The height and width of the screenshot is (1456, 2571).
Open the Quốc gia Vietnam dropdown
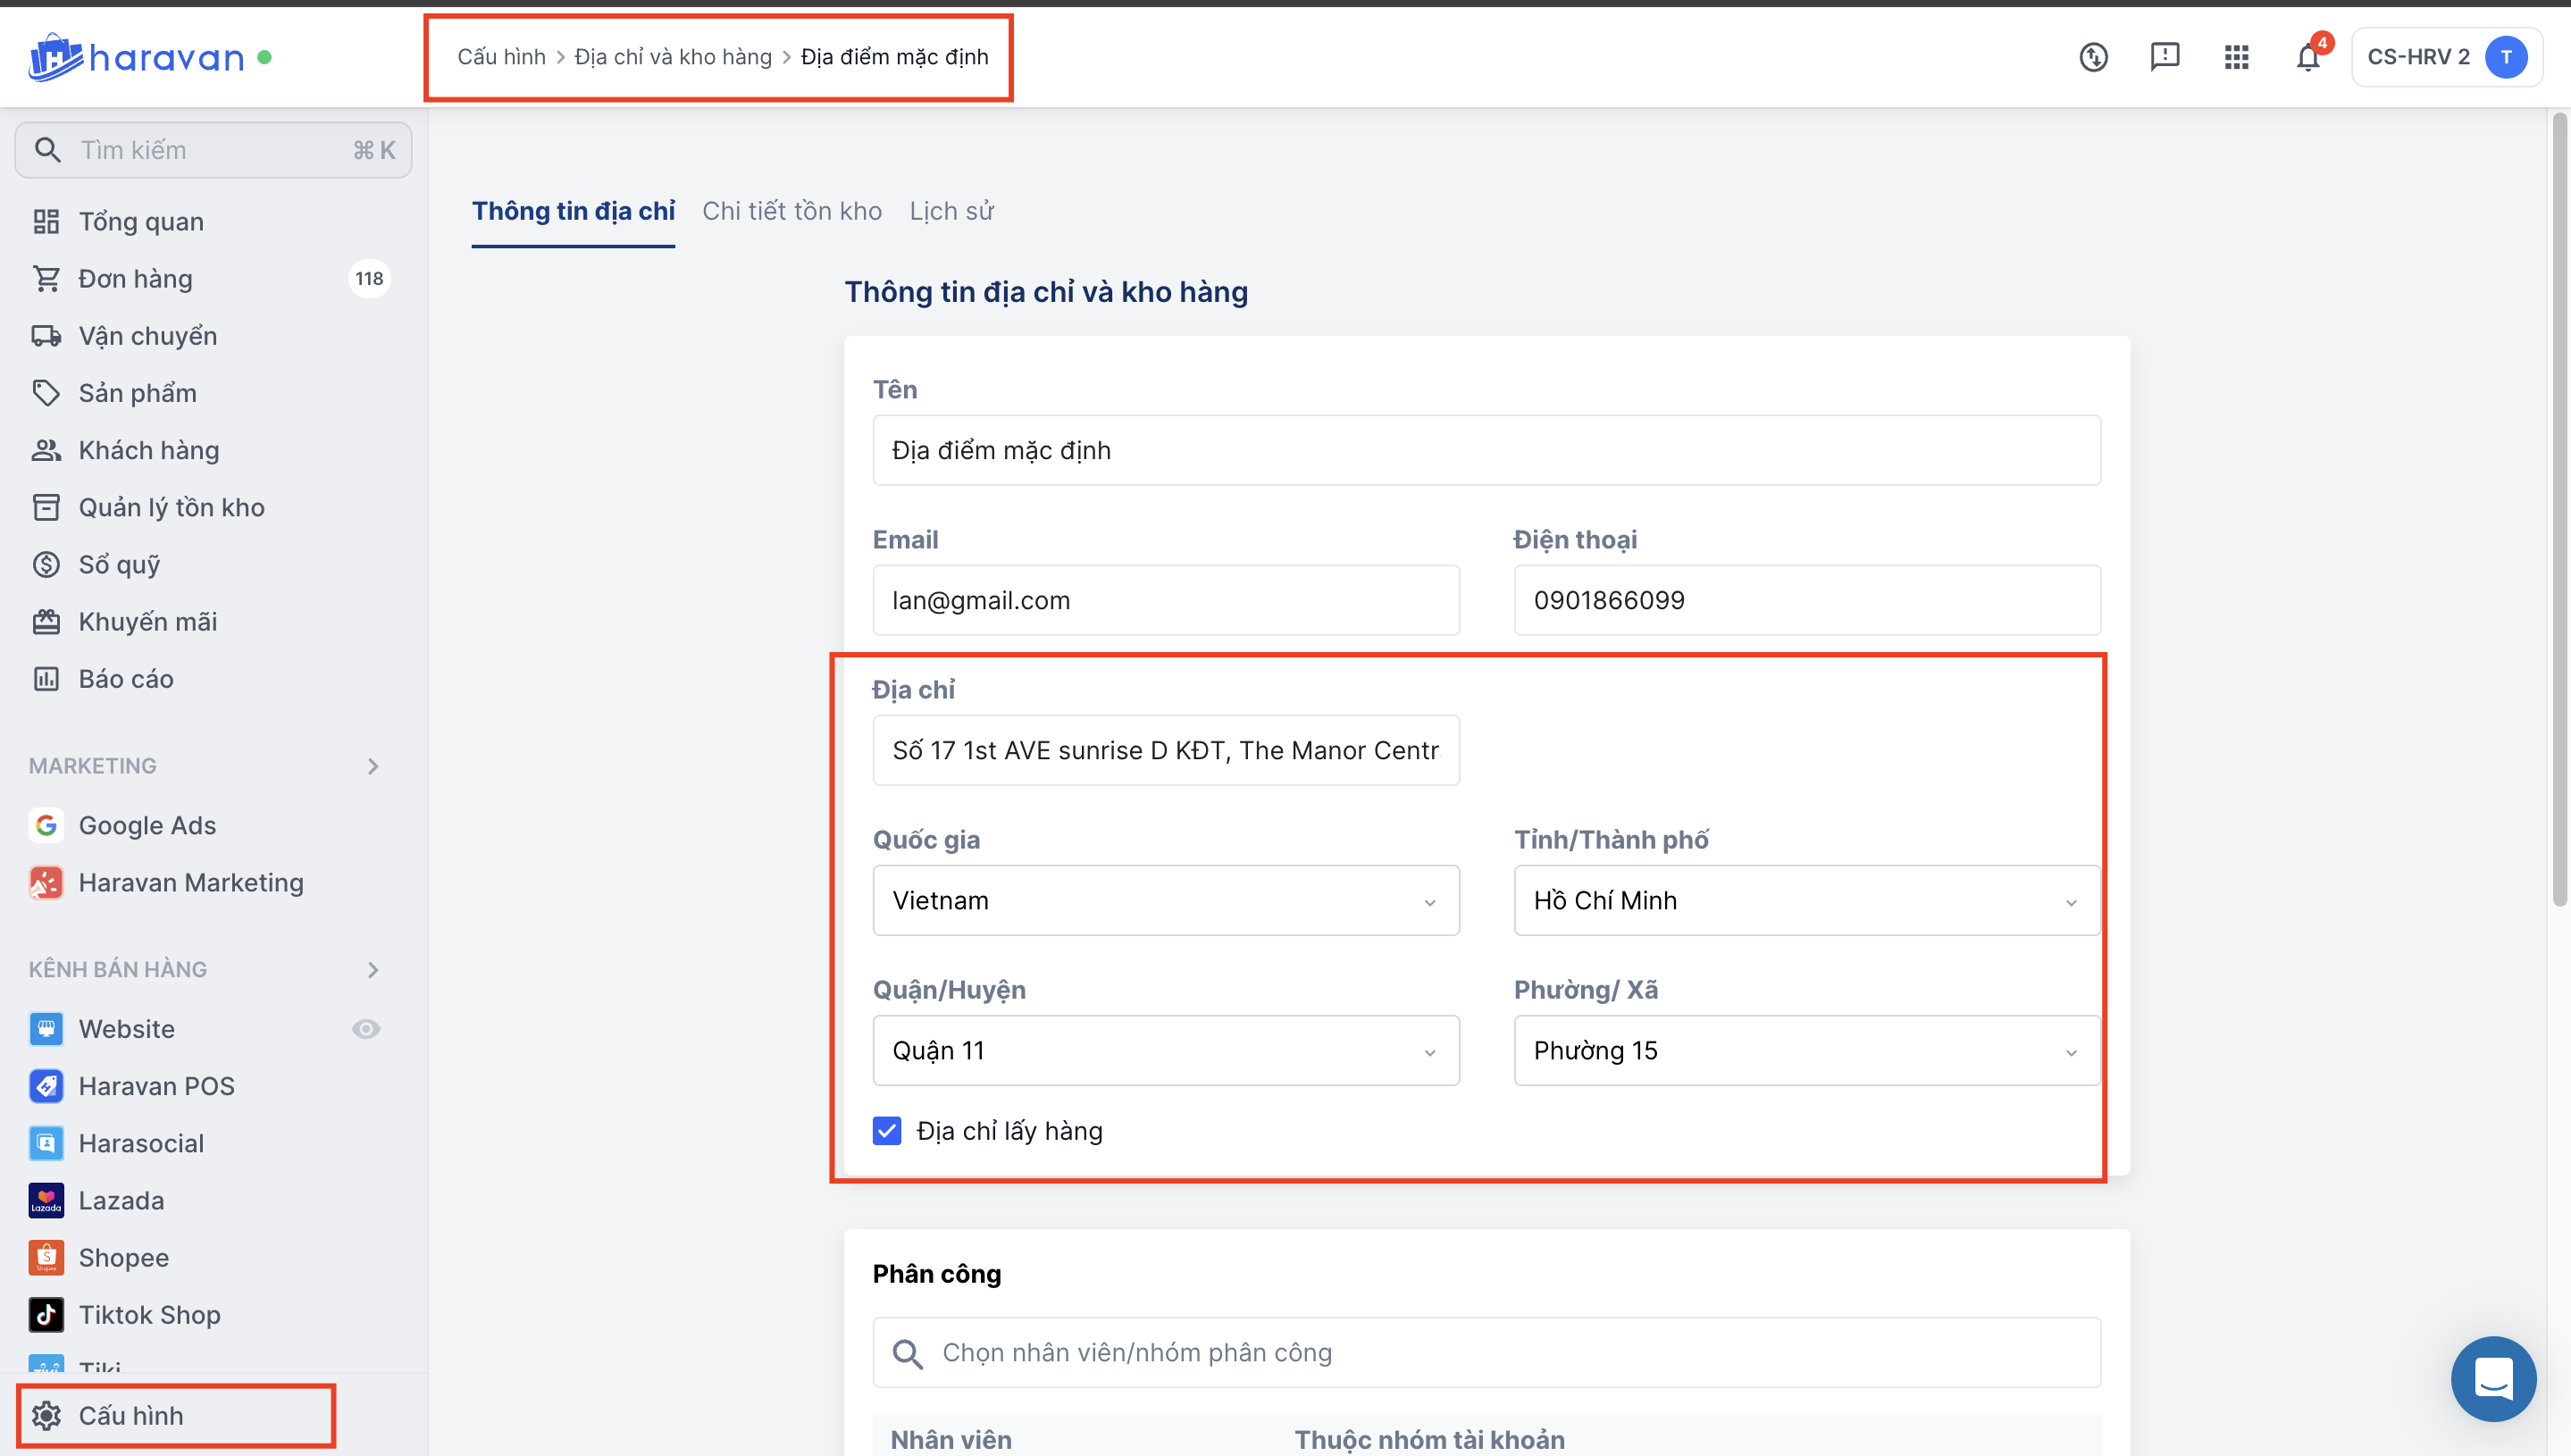(1165, 900)
